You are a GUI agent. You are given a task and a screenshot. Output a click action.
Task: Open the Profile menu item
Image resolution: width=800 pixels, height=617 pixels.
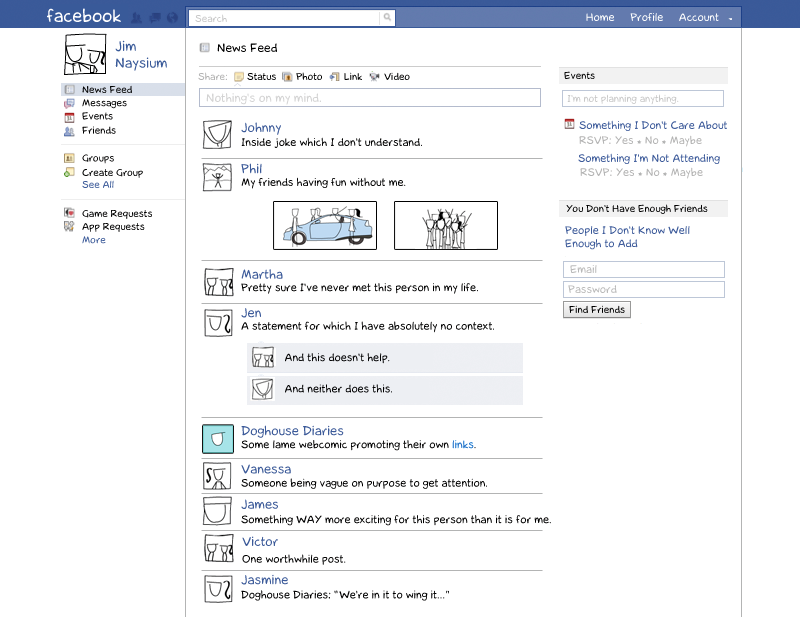click(x=646, y=17)
